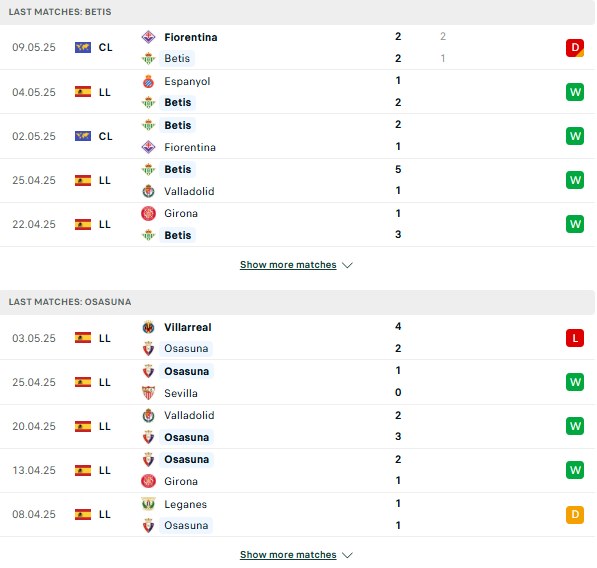This screenshot has width=597, height=568.
Task: Click the green W badge for Osasuna-Girona
Action: coord(575,470)
